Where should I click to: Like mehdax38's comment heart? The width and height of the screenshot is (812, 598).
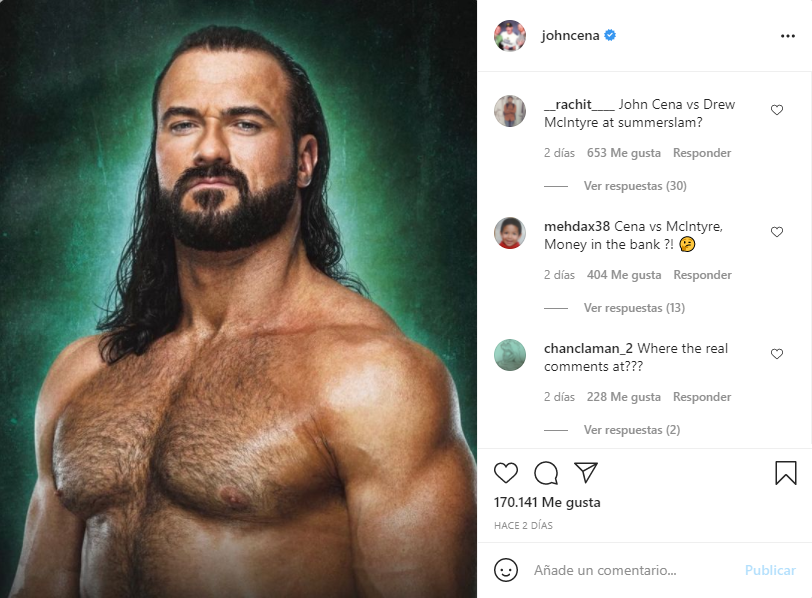point(777,232)
